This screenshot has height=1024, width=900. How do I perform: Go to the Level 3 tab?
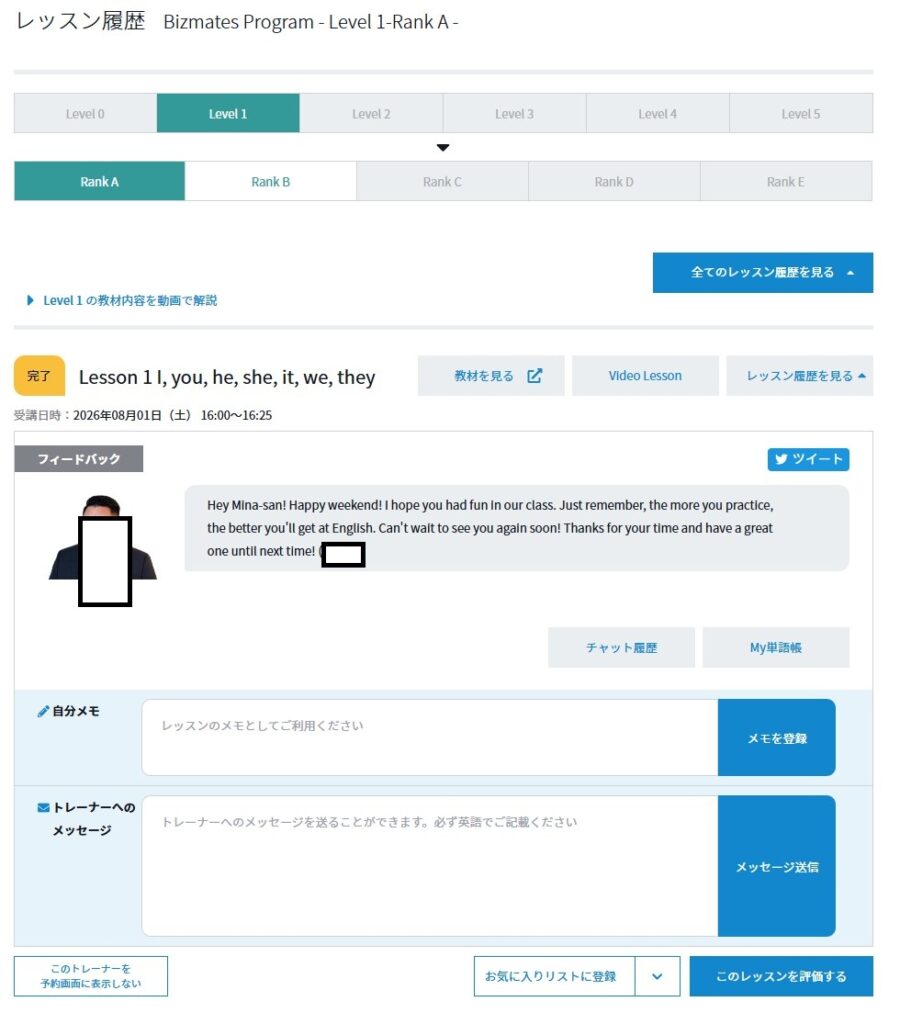[514, 114]
